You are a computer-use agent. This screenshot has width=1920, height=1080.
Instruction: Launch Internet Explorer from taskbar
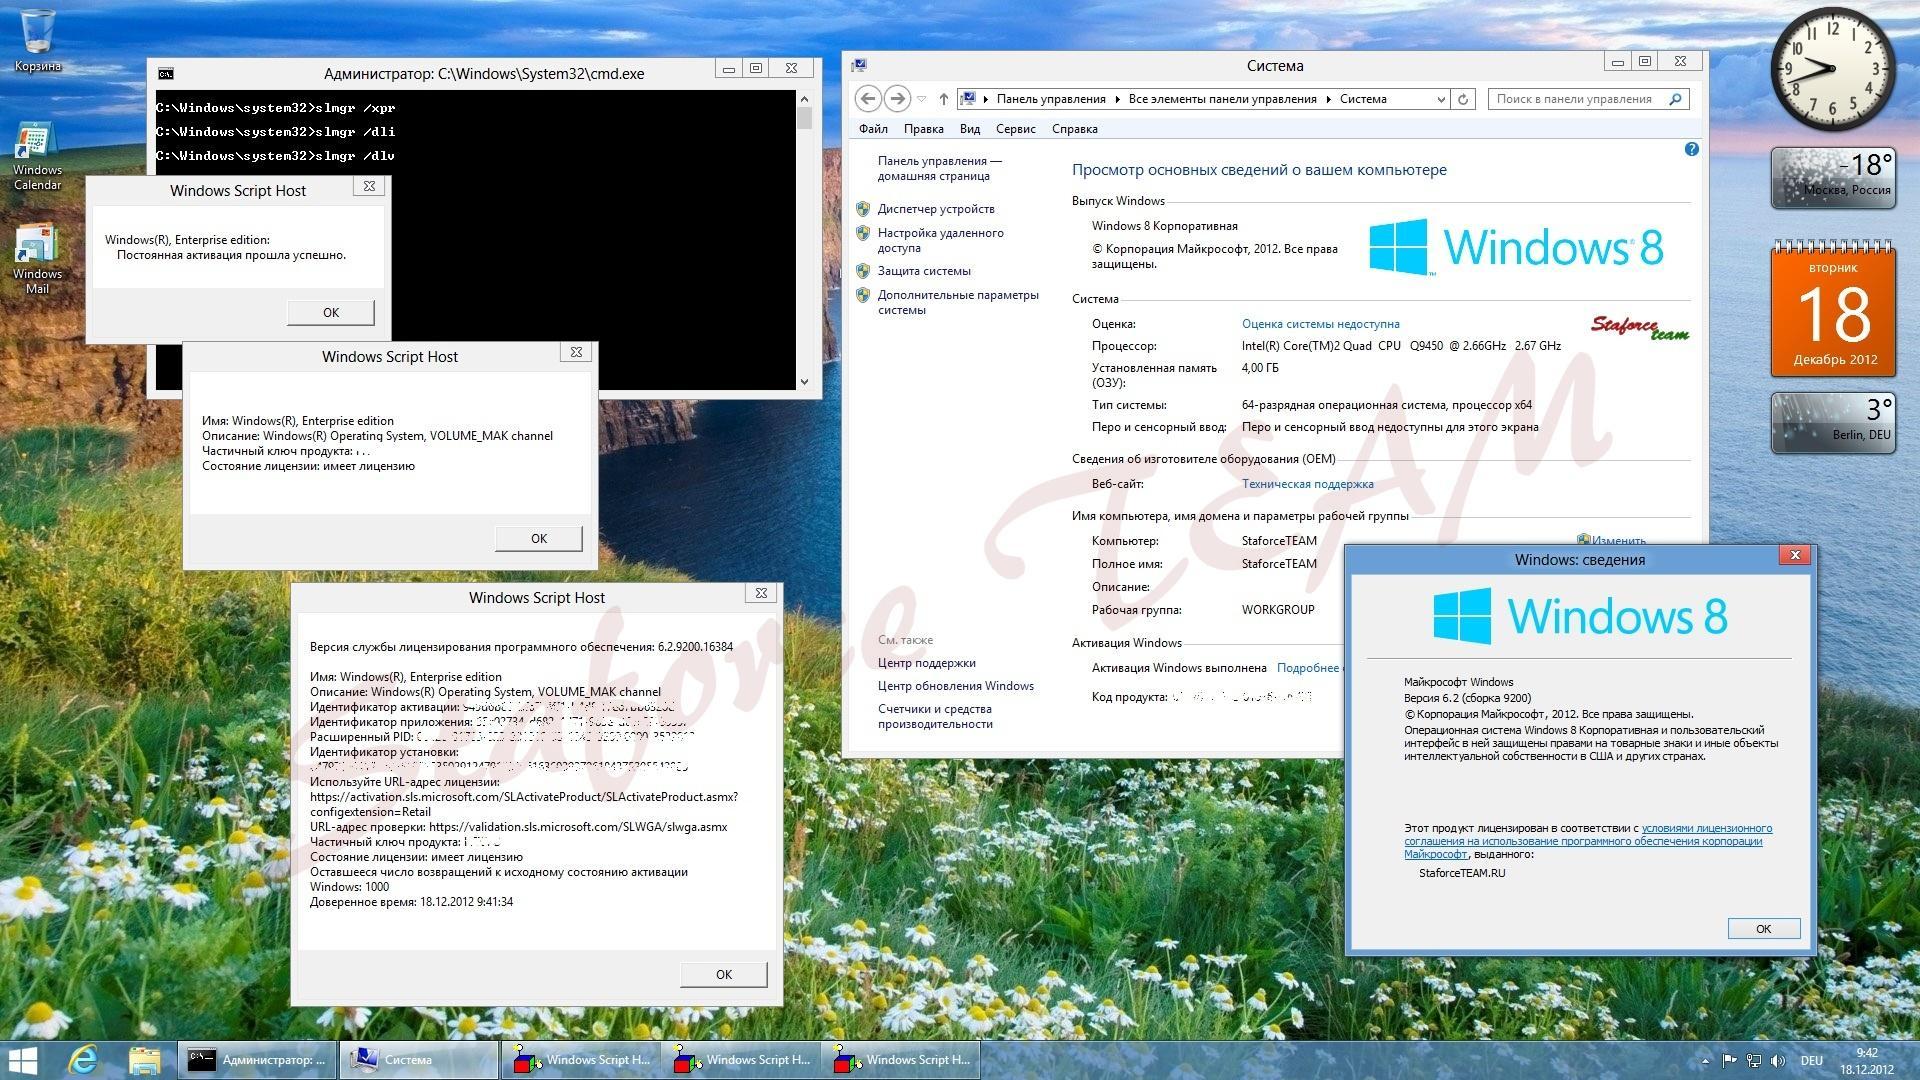click(85, 1060)
